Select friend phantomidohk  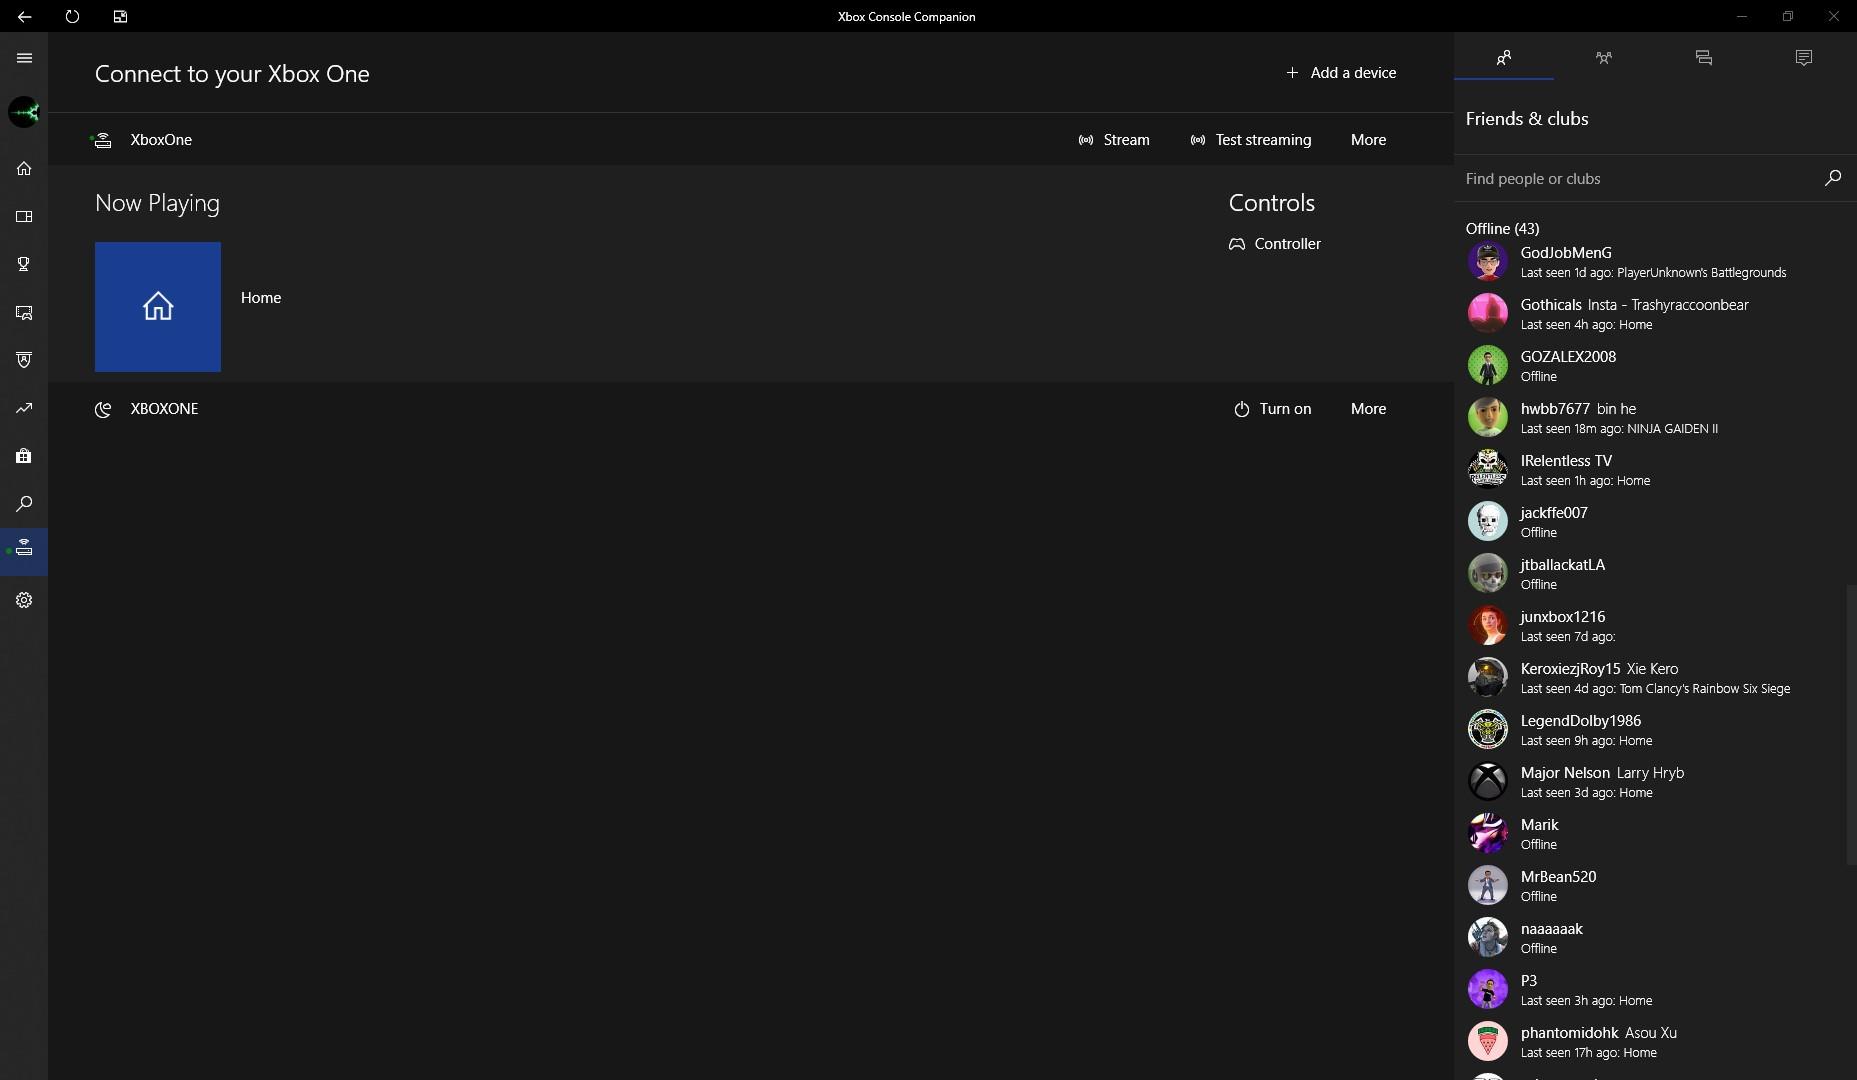(1650, 1042)
